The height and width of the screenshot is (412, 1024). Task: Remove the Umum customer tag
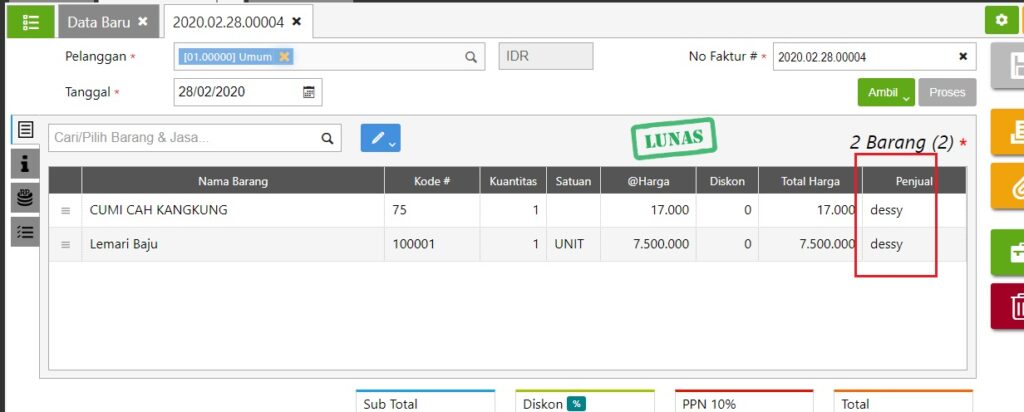pos(285,57)
